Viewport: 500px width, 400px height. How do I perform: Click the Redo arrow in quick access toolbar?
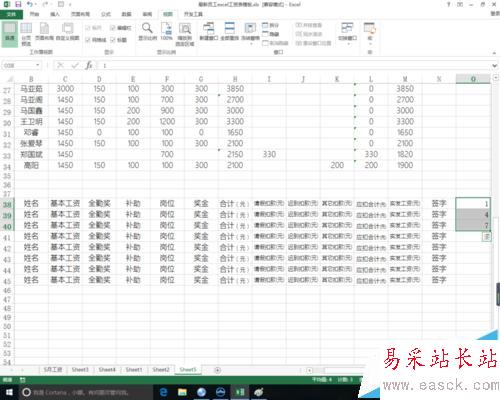point(46,4)
